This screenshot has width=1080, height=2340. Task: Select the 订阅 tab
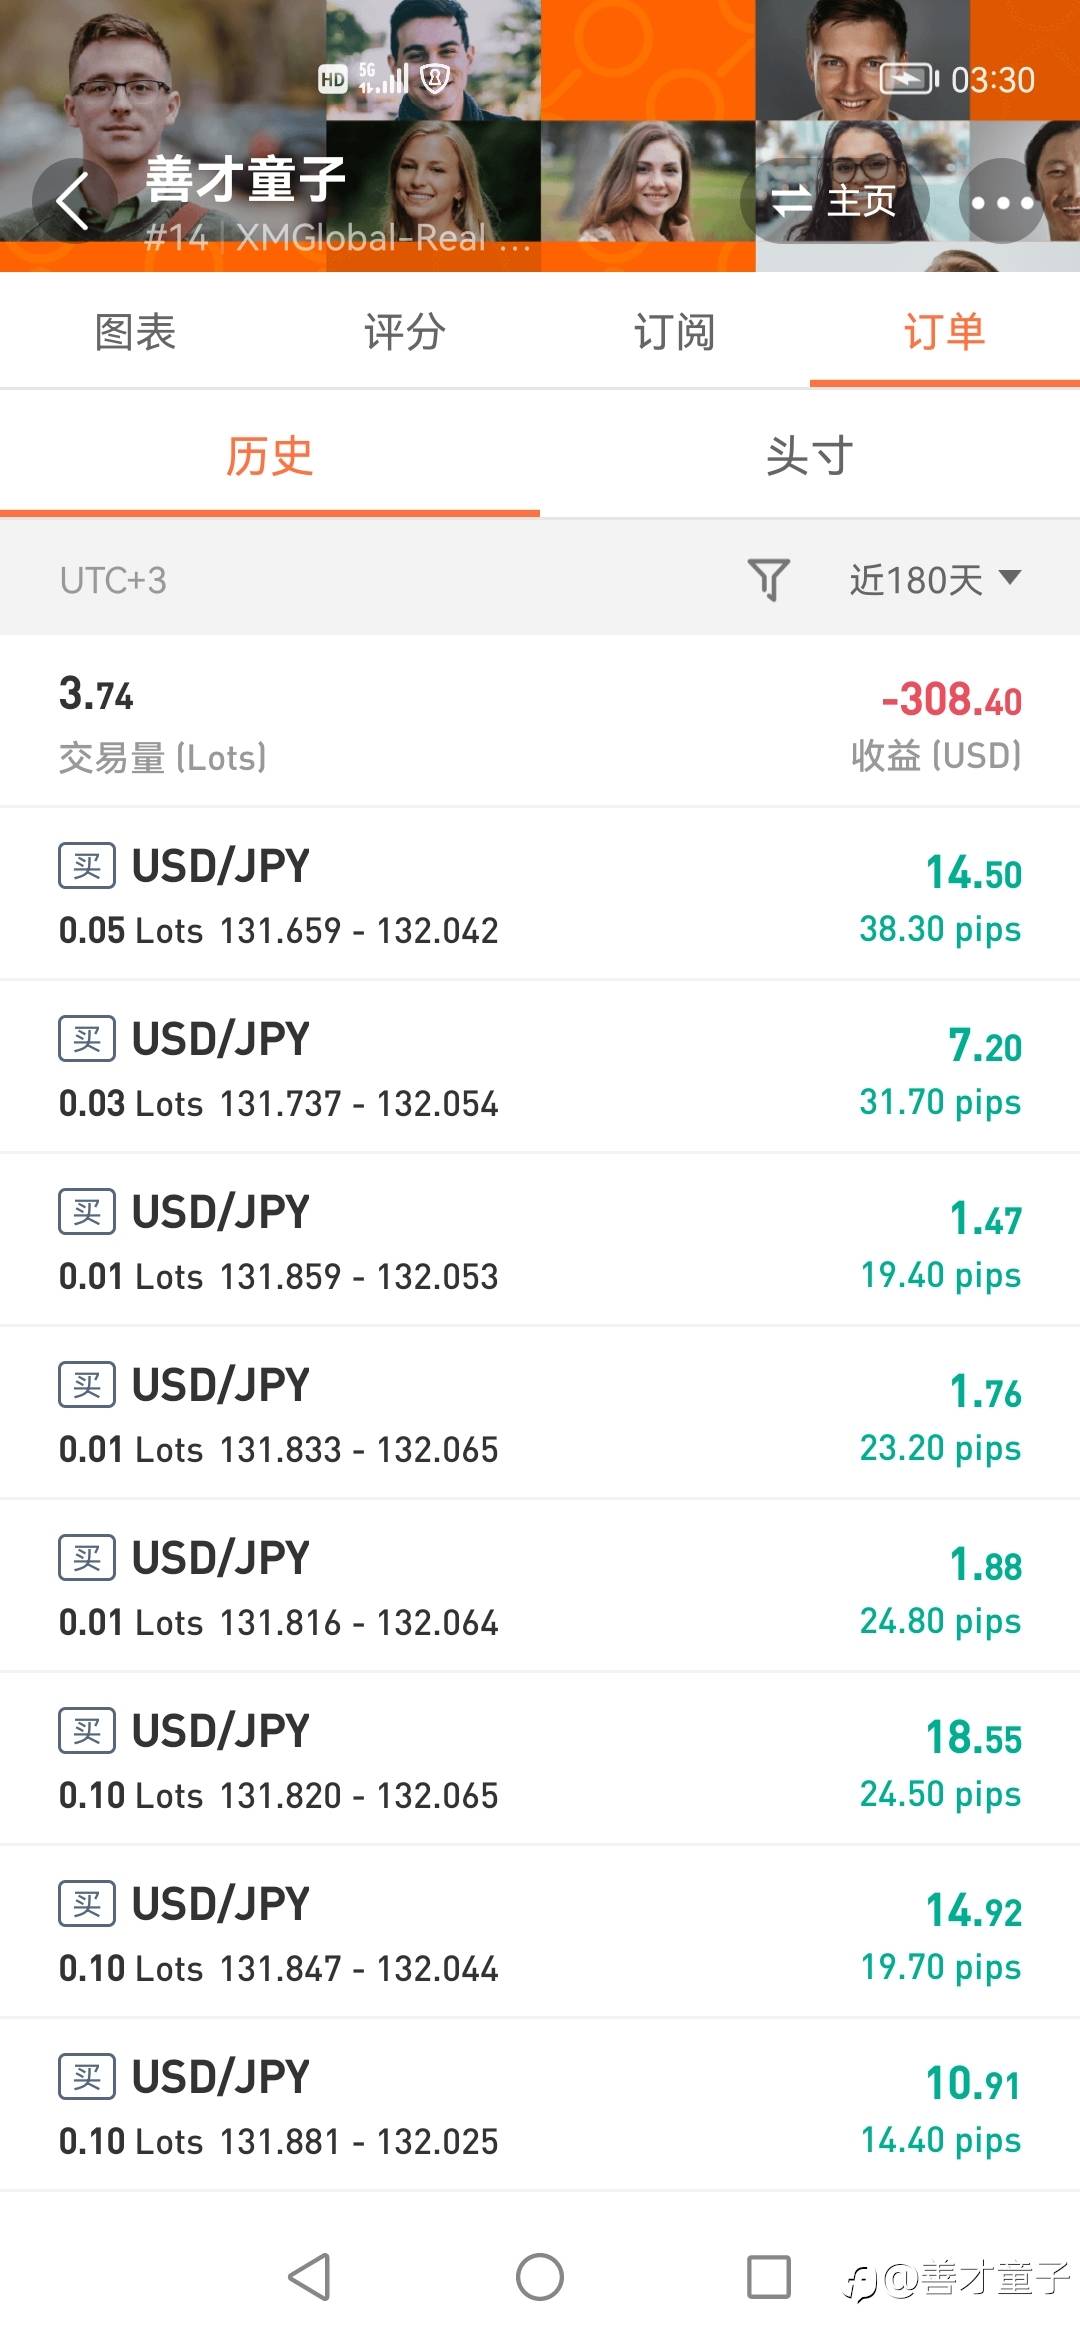[x=674, y=332]
